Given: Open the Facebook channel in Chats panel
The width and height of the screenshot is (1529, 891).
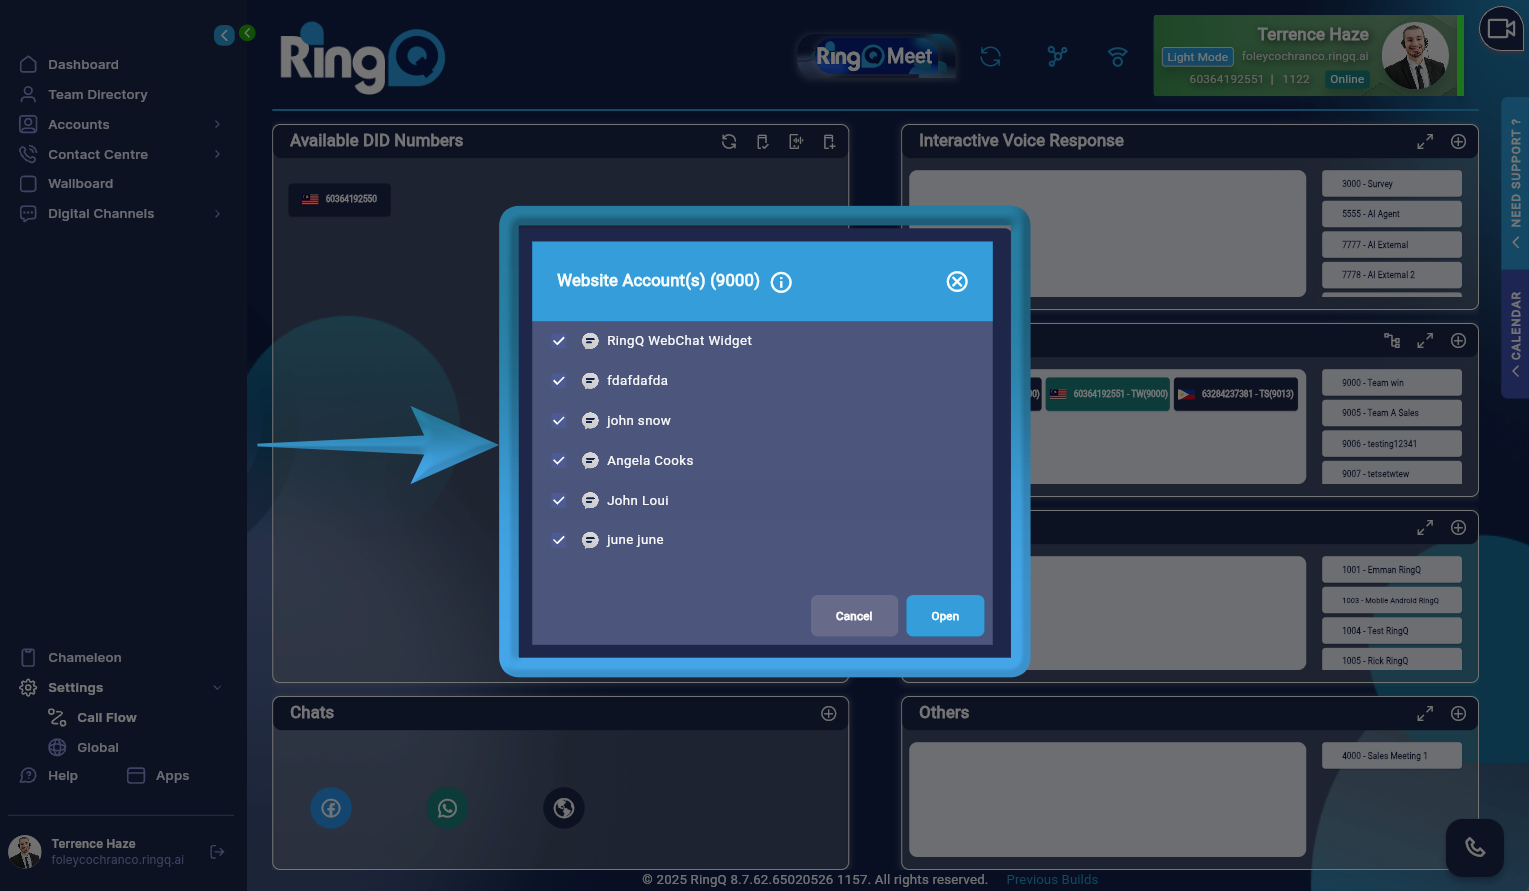Looking at the screenshot, I should click(x=331, y=808).
